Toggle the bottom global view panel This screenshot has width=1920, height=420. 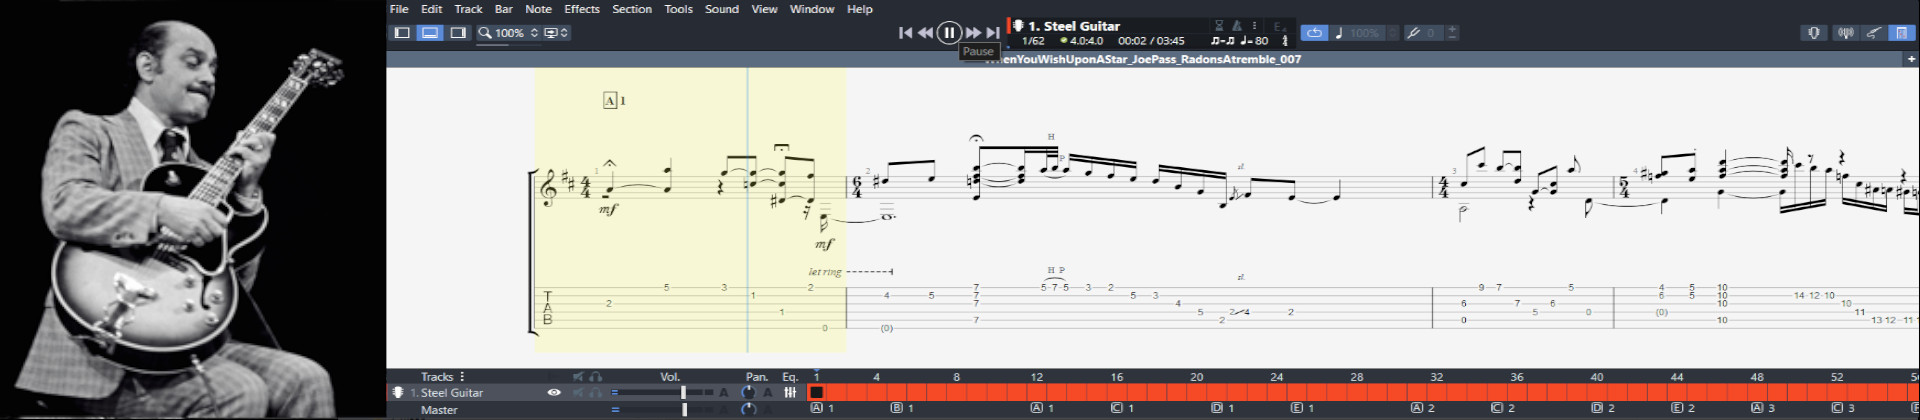tap(430, 33)
